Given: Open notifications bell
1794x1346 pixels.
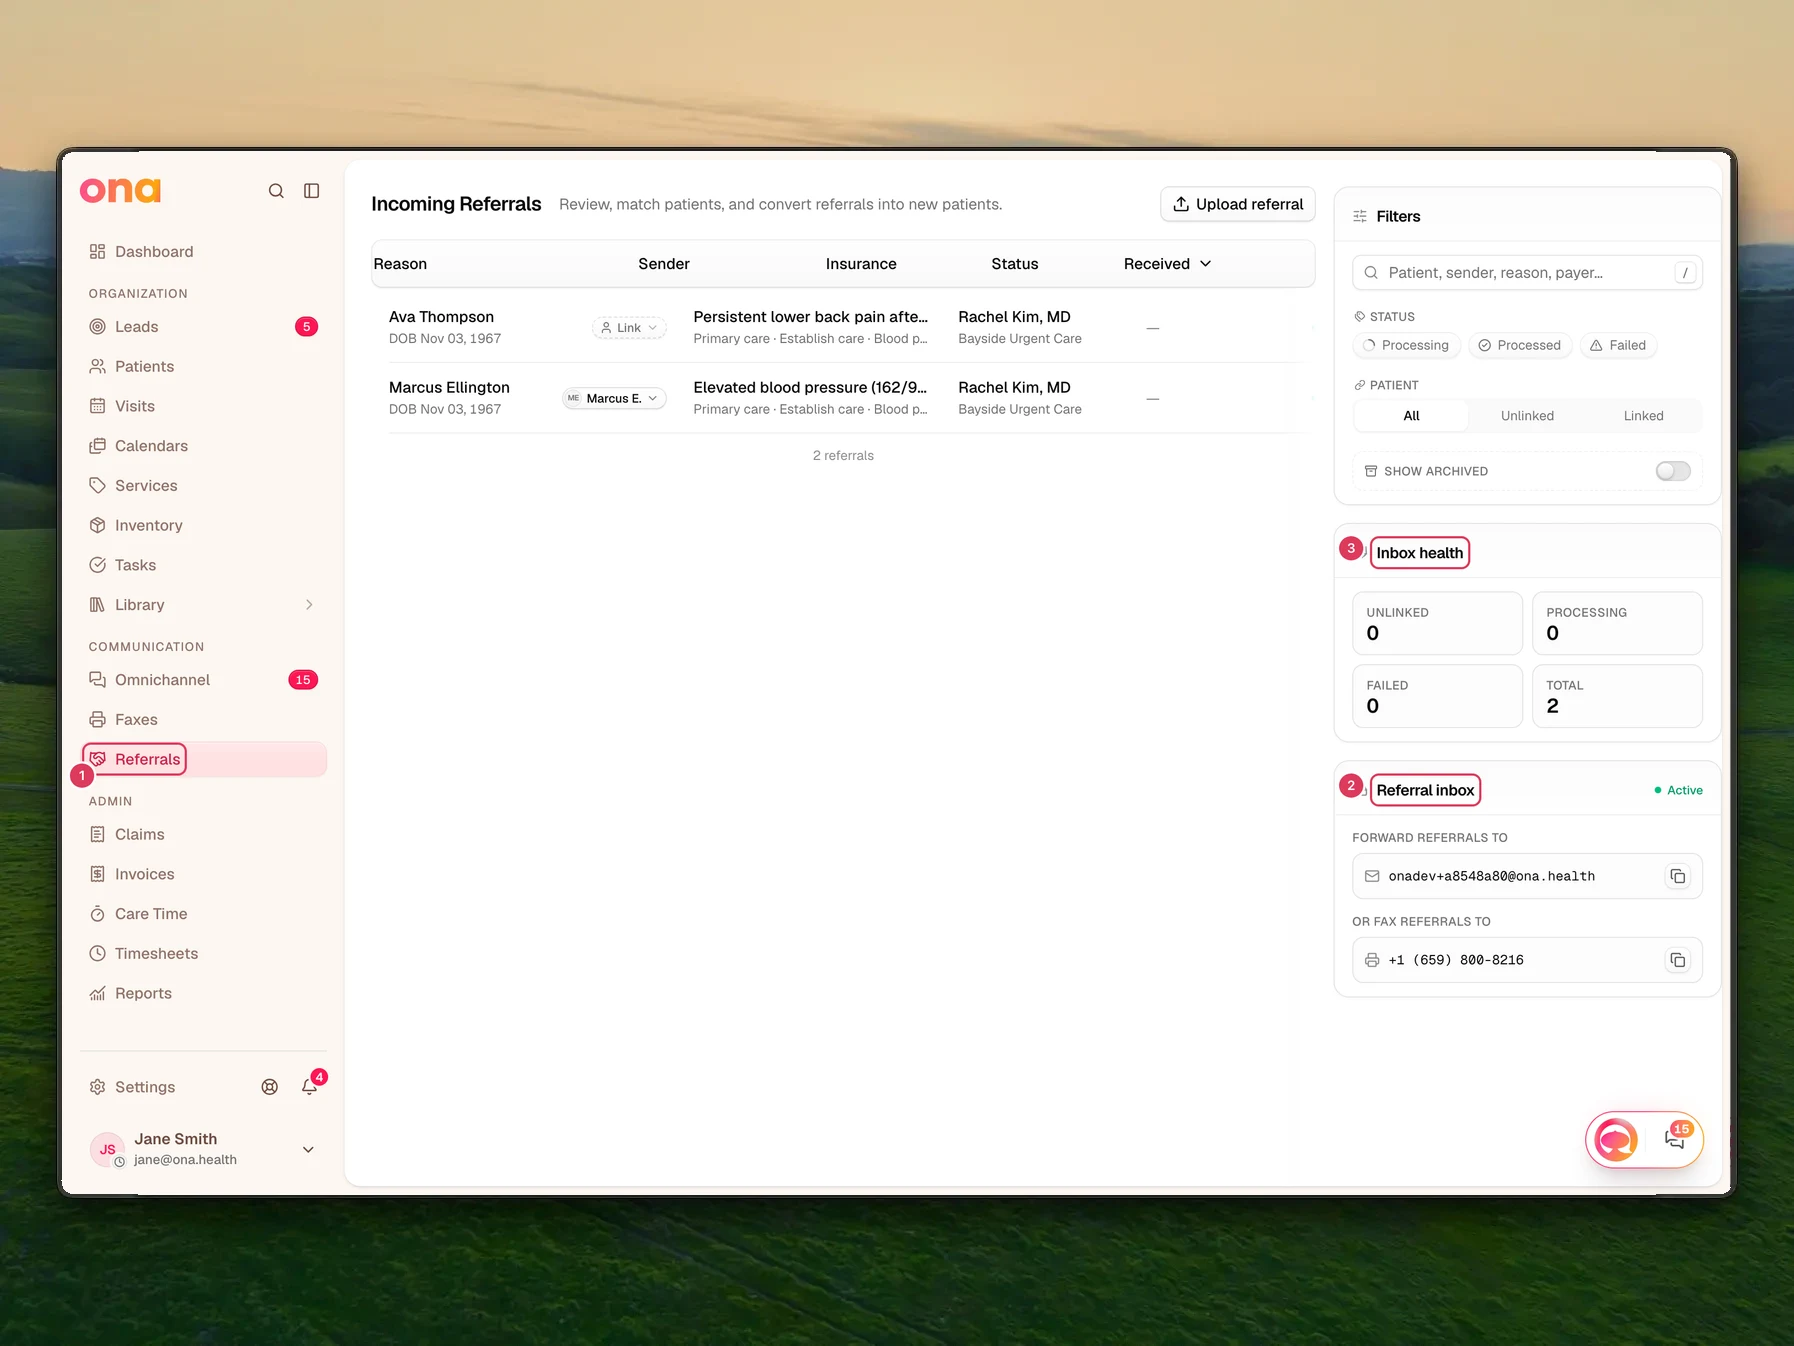Looking at the screenshot, I should (x=310, y=1087).
